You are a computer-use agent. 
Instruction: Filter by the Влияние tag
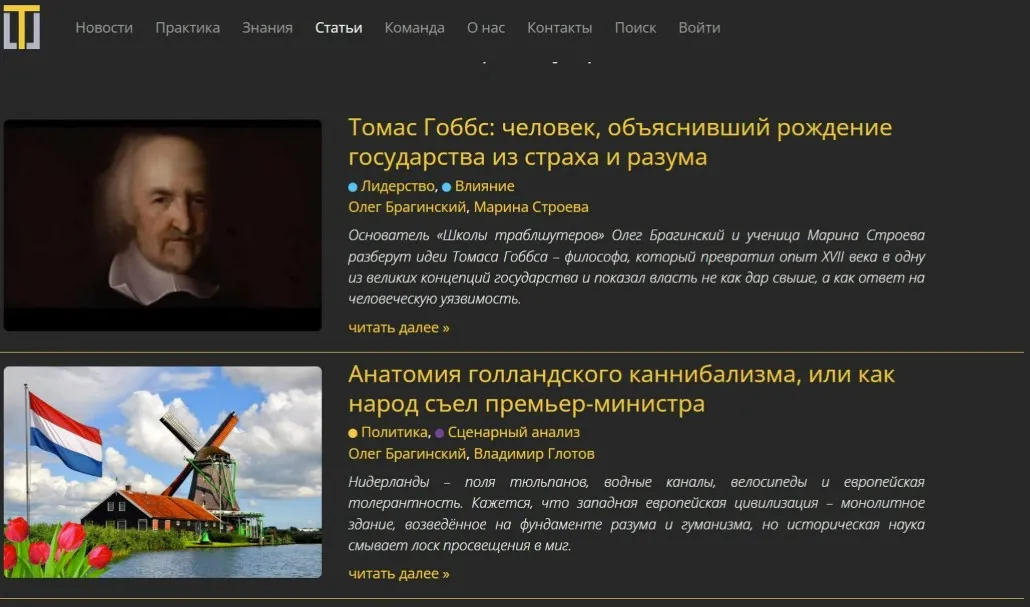coord(485,186)
